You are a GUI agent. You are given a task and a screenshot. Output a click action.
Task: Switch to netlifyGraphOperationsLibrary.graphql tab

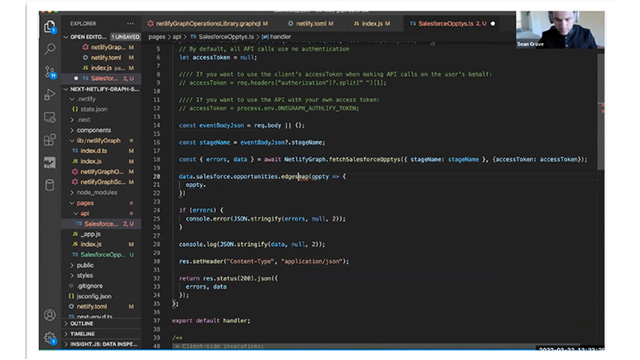208,24
